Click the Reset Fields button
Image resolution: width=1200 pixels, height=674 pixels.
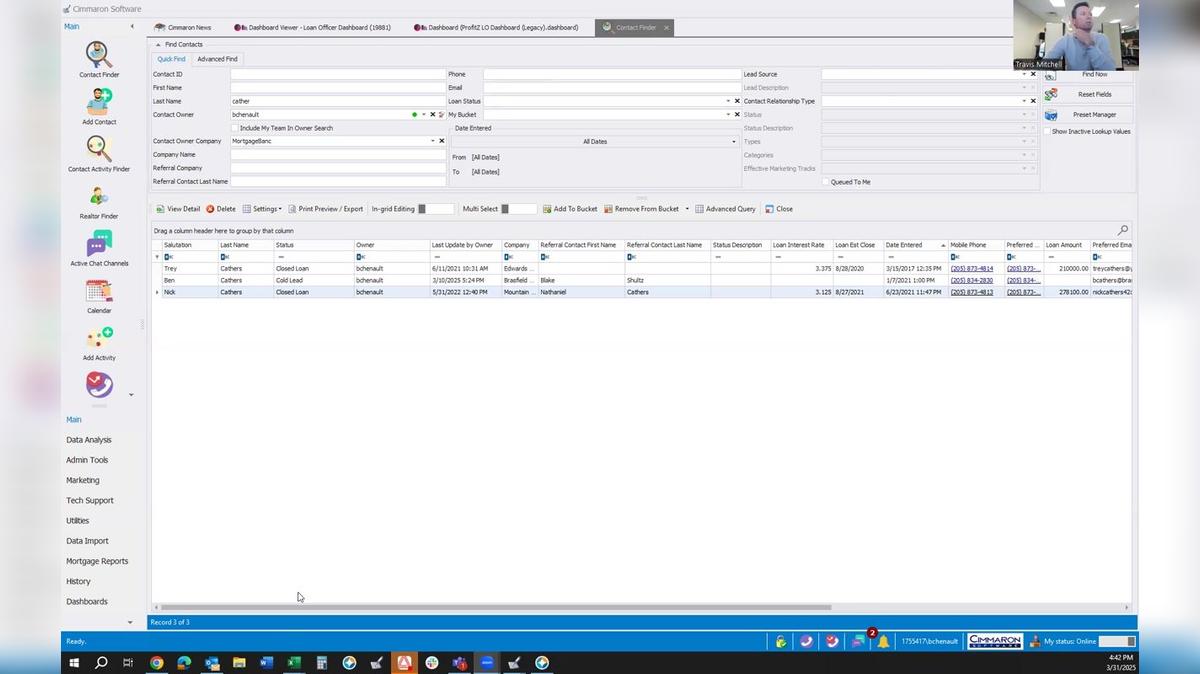(1088, 94)
